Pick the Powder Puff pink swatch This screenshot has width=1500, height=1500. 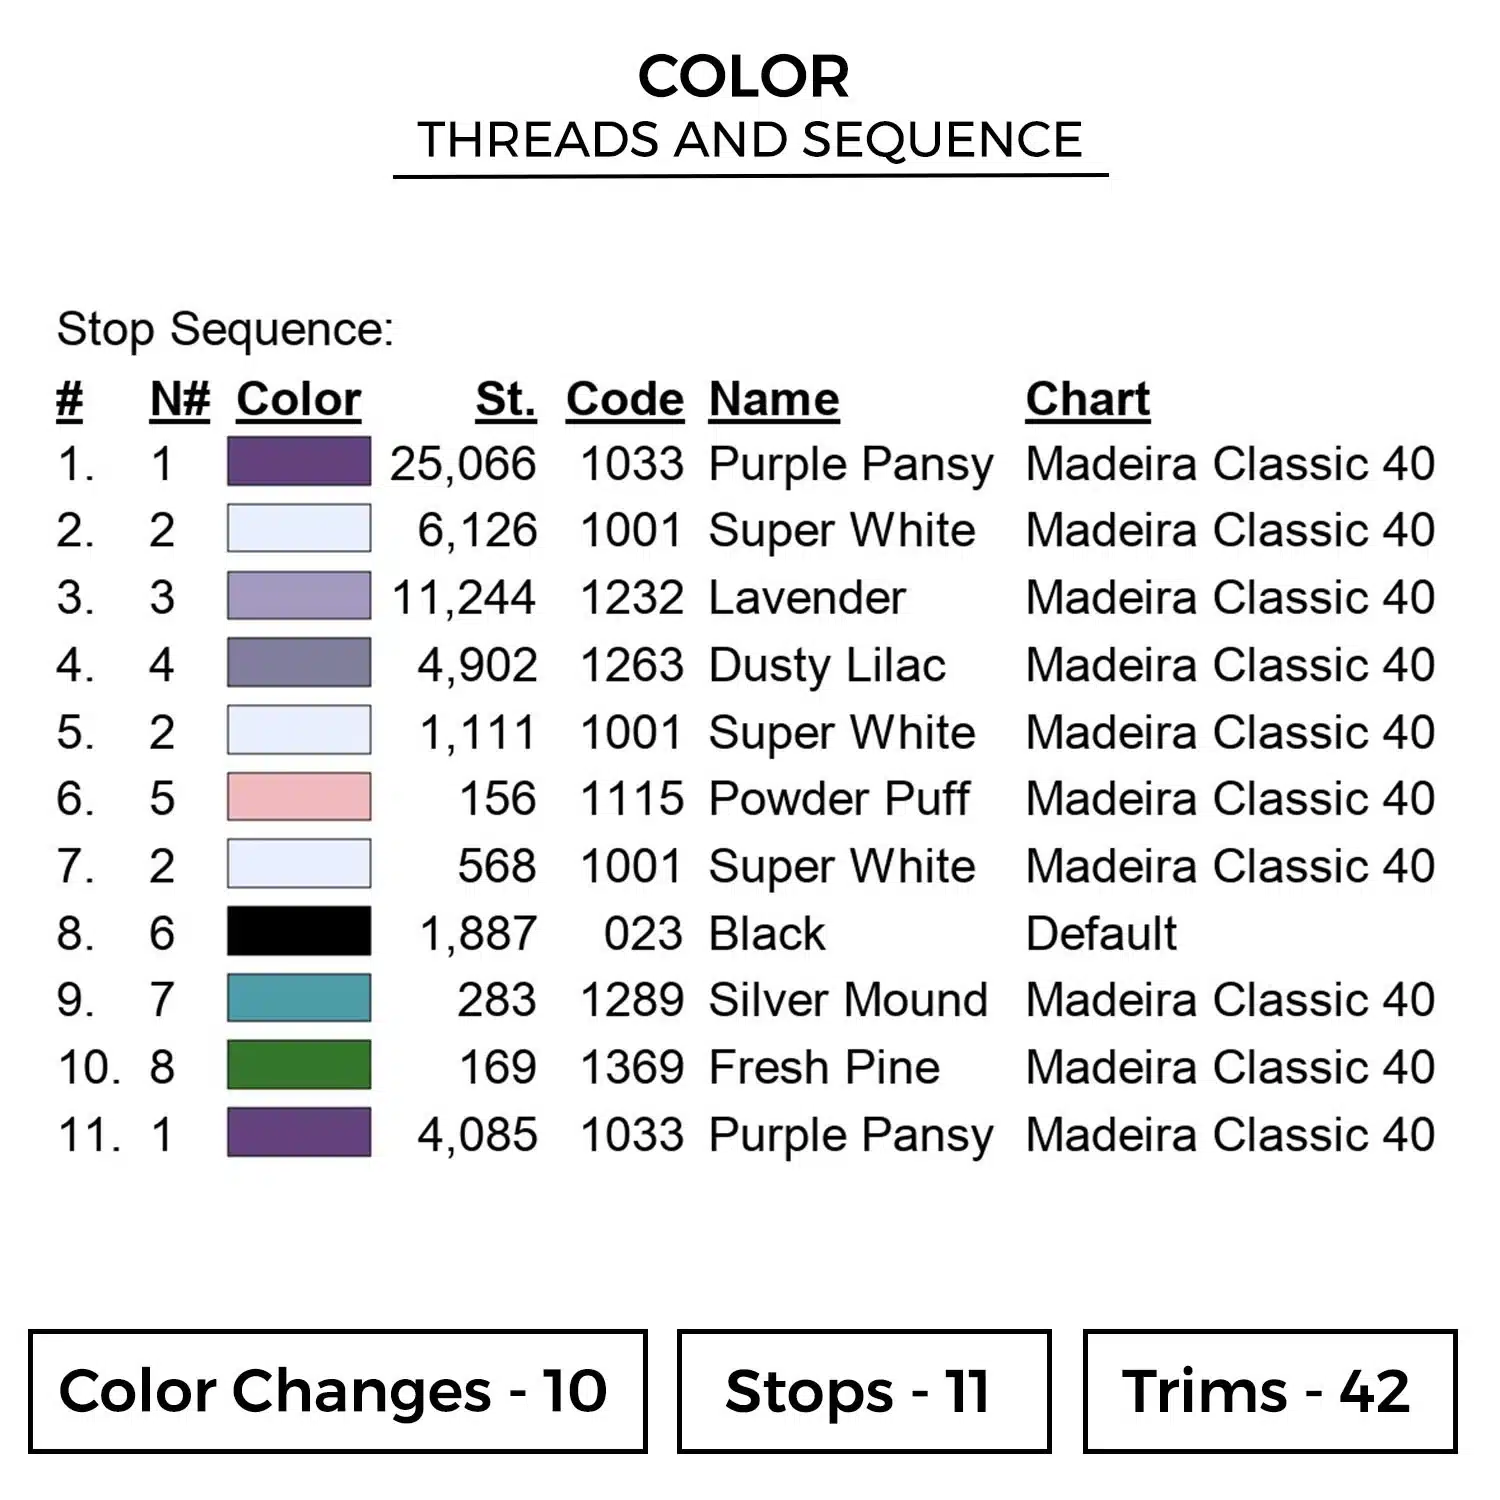pos(299,798)
